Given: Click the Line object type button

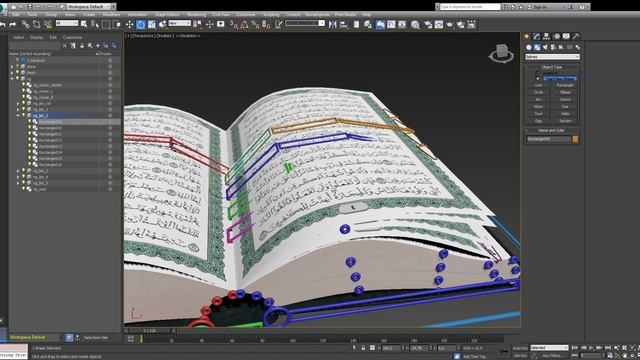Looking at the screenshot, I should (x=538, y=85).
